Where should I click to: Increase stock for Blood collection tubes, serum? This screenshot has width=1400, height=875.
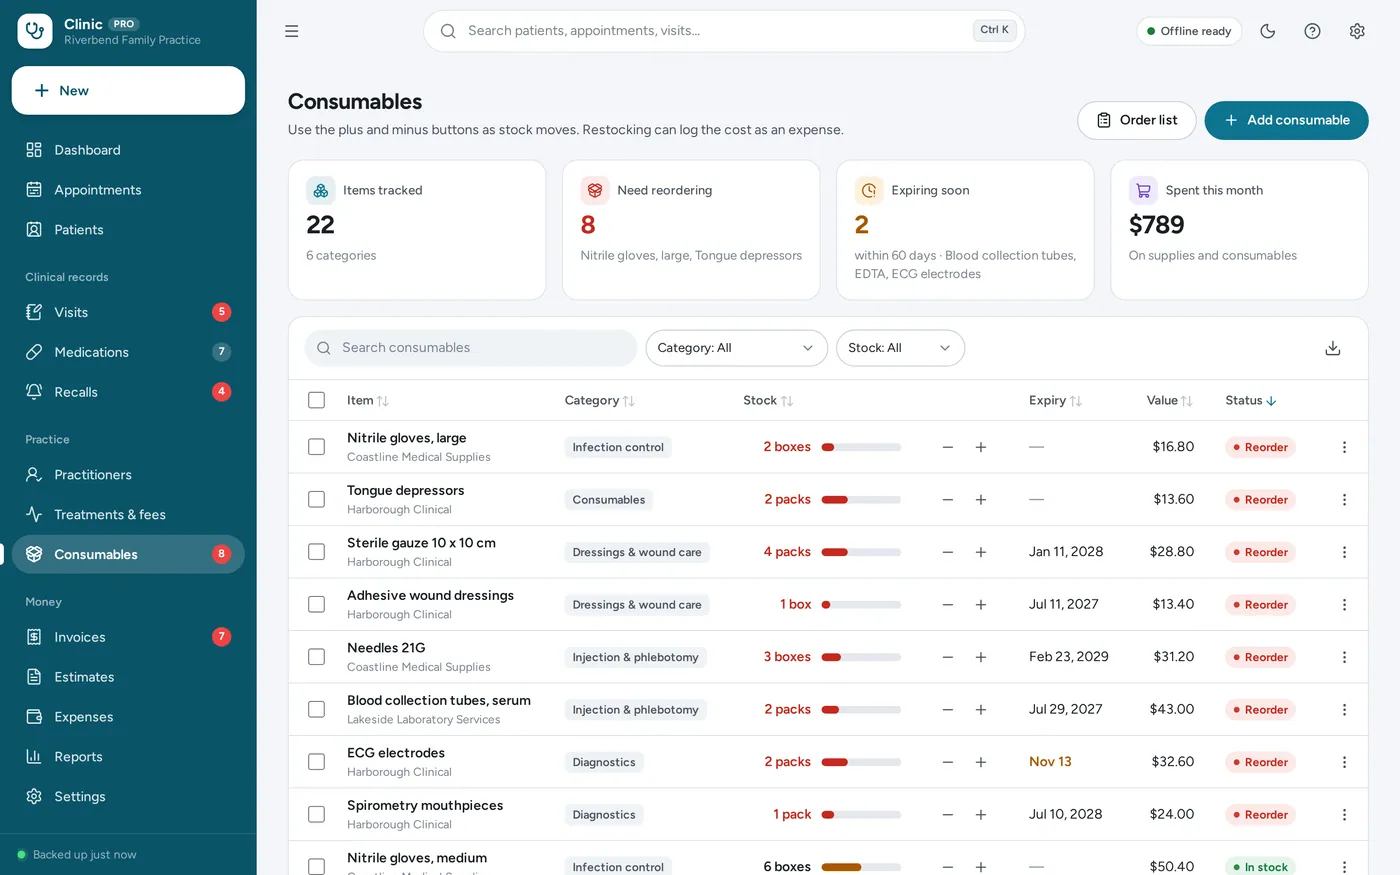tap(981, 710)
